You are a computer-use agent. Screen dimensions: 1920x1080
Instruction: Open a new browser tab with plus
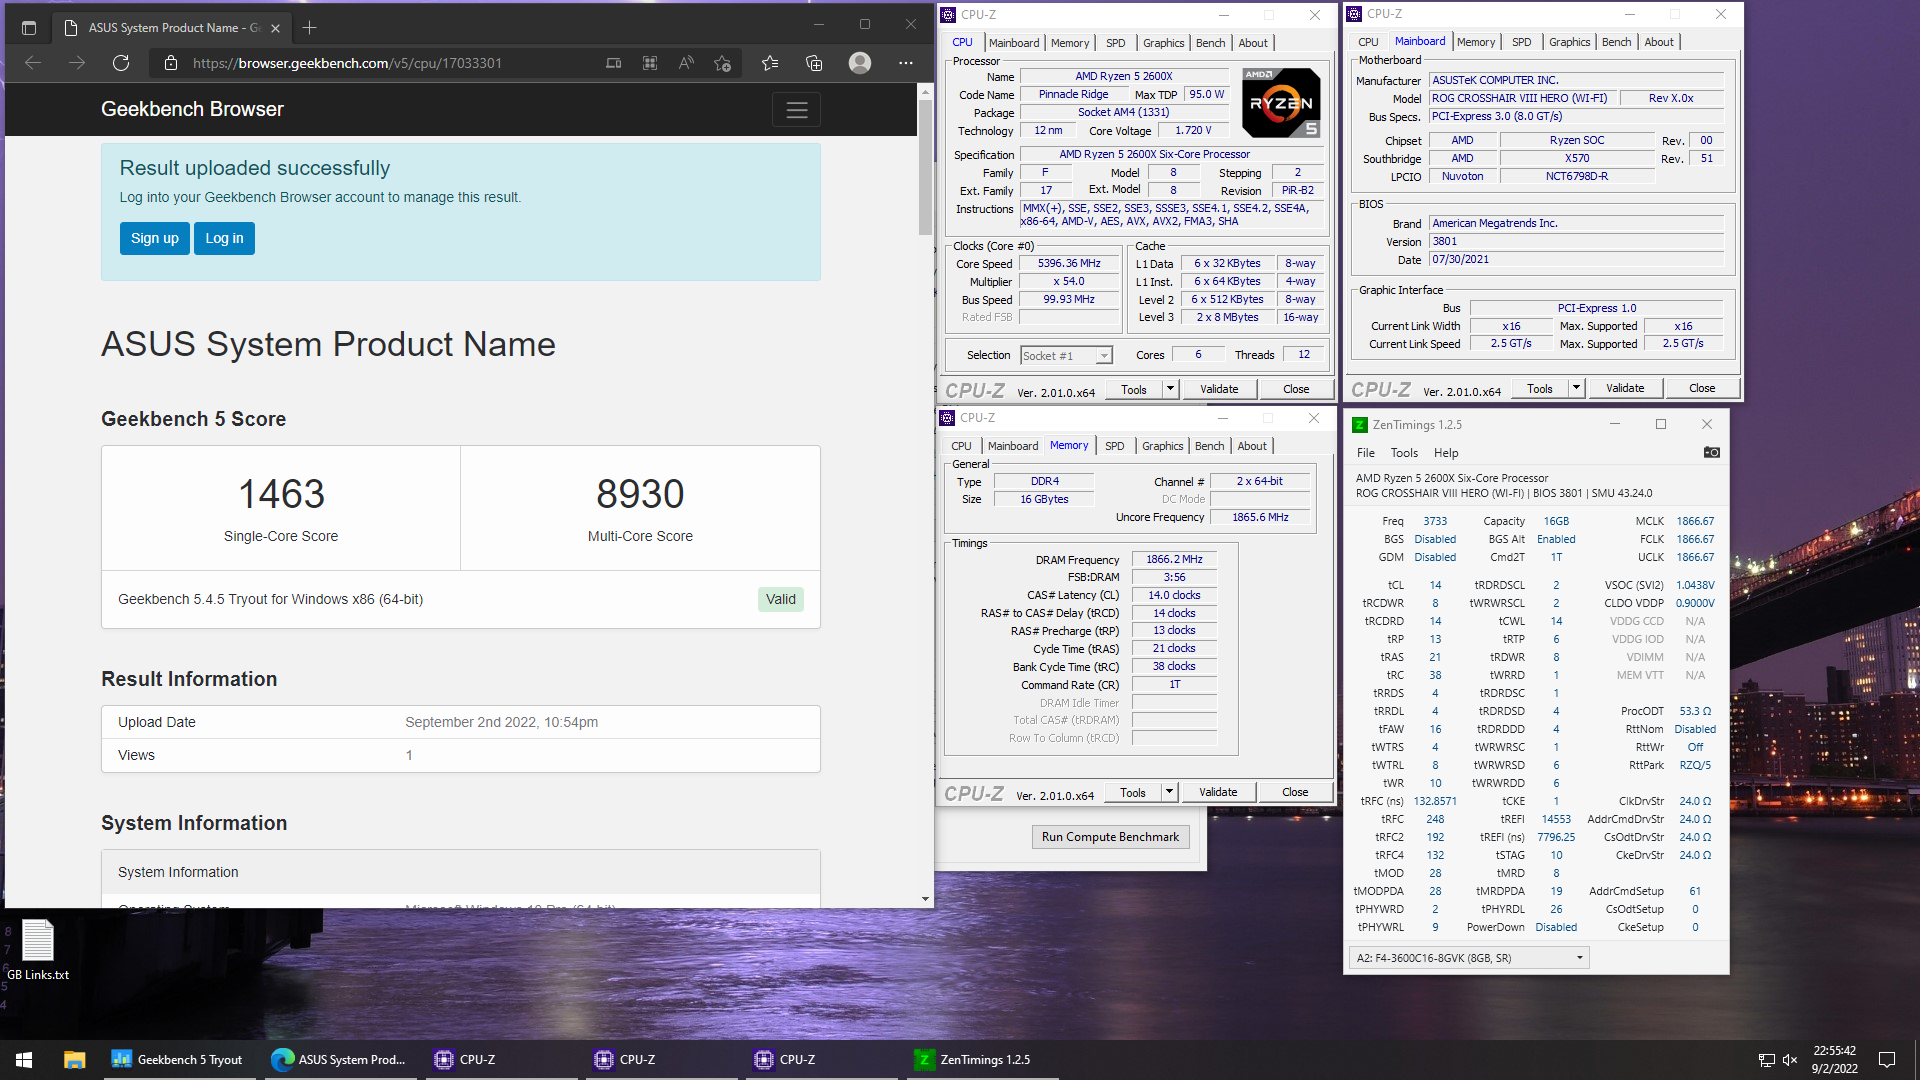[x=309, y=27]
